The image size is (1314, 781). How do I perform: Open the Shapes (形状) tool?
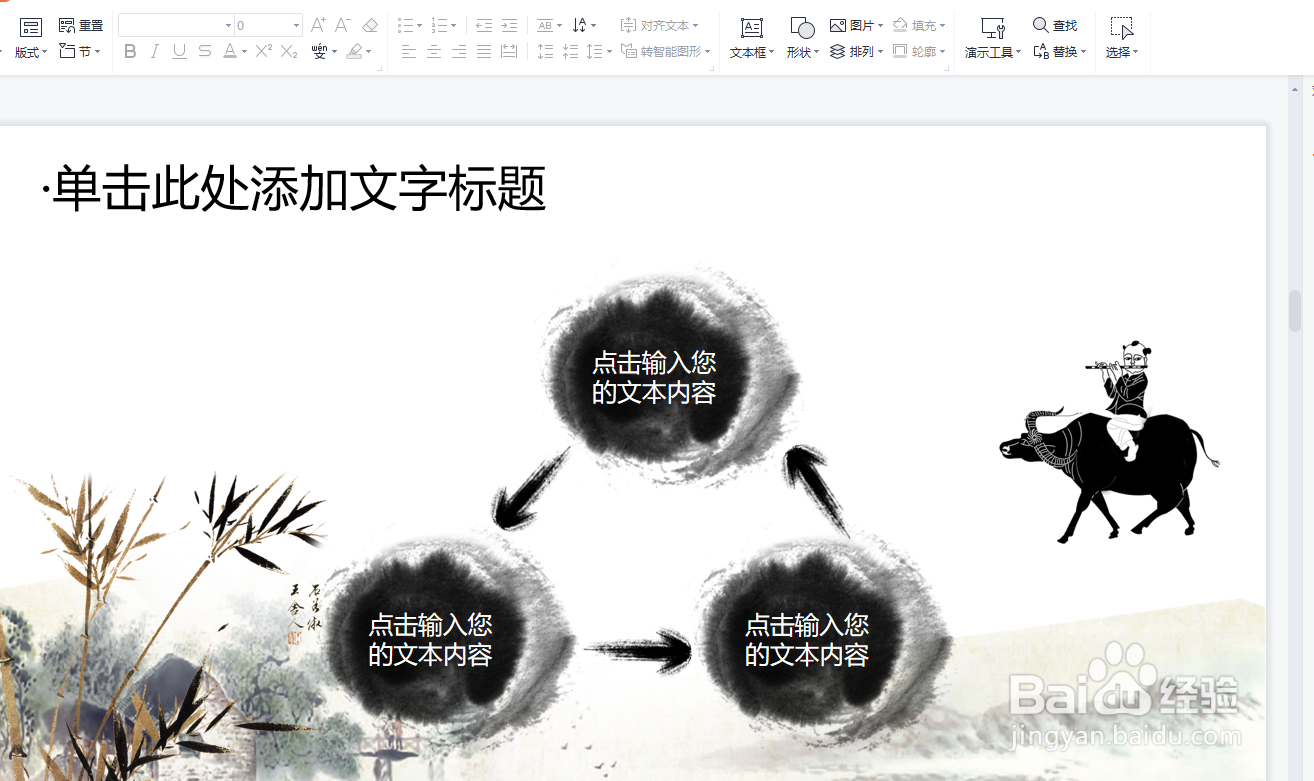click(x=801, y=38)
